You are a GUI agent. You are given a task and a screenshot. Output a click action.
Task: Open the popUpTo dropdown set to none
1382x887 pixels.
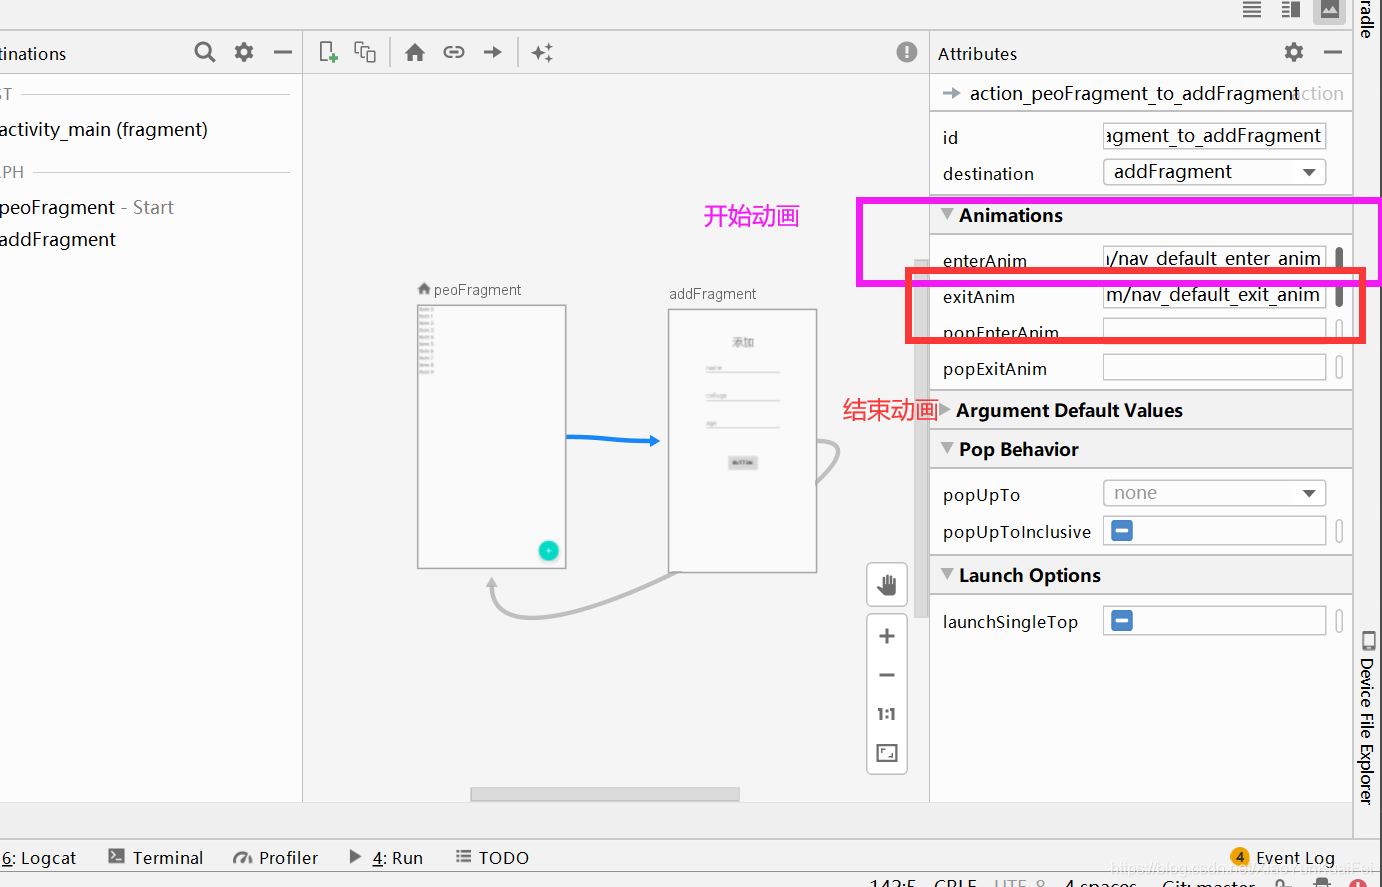(1215, 493)
